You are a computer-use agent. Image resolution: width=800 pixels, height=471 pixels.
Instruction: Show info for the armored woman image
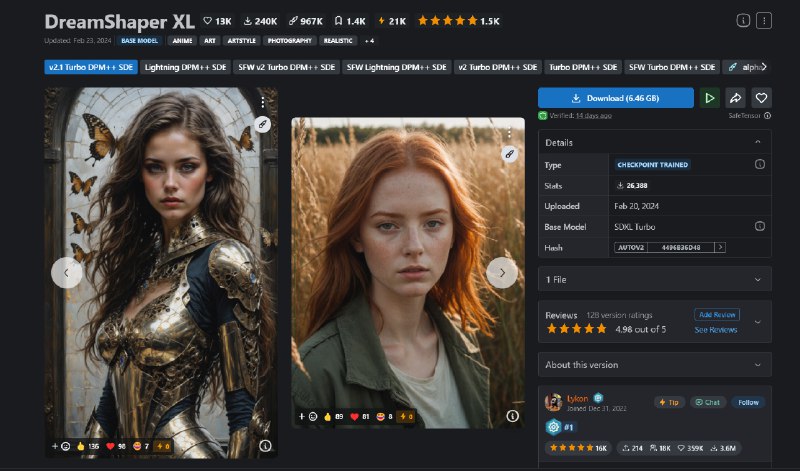click(265, 446)
